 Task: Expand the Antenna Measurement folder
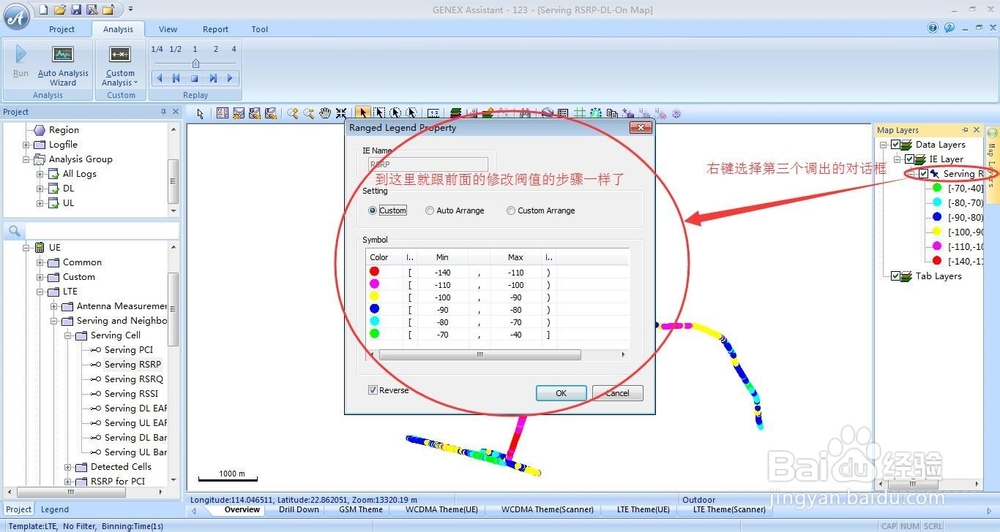click(x=54, y=306)
